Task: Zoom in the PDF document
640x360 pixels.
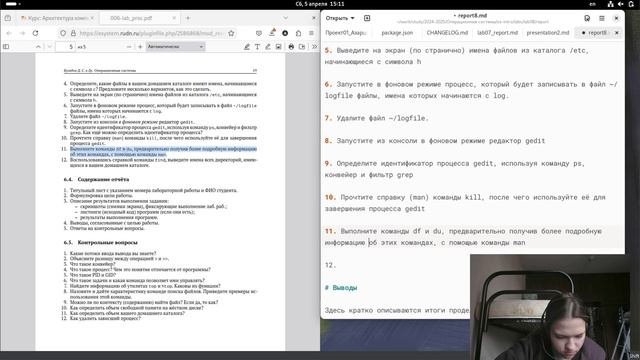Action: (x=140, y=47)
